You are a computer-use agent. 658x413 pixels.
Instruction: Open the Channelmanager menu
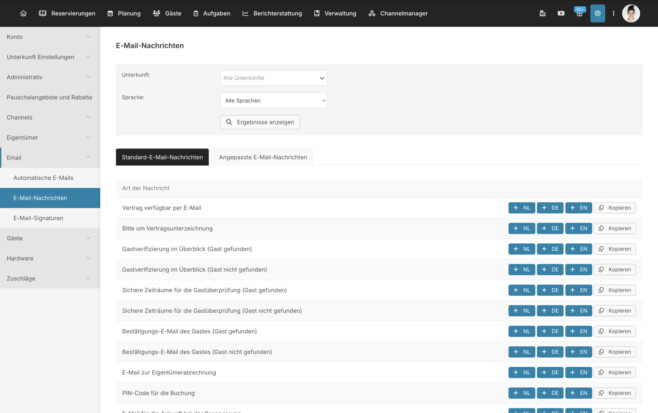(x=398, y=13)
